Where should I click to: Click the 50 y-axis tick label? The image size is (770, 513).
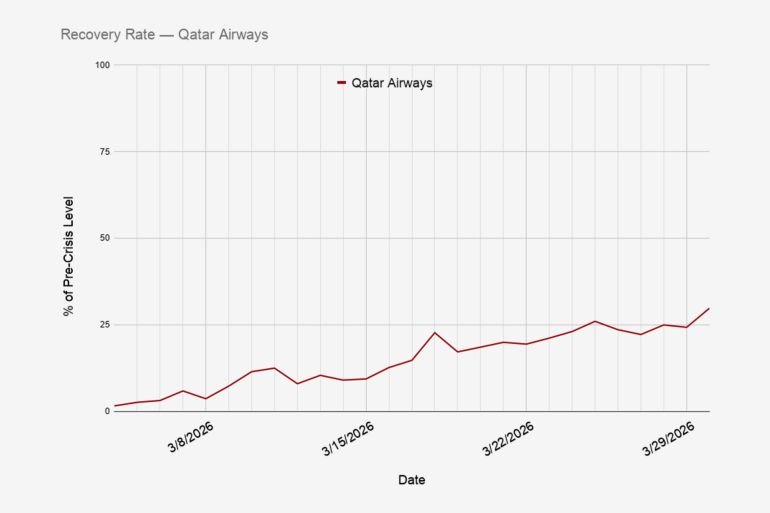103,238
